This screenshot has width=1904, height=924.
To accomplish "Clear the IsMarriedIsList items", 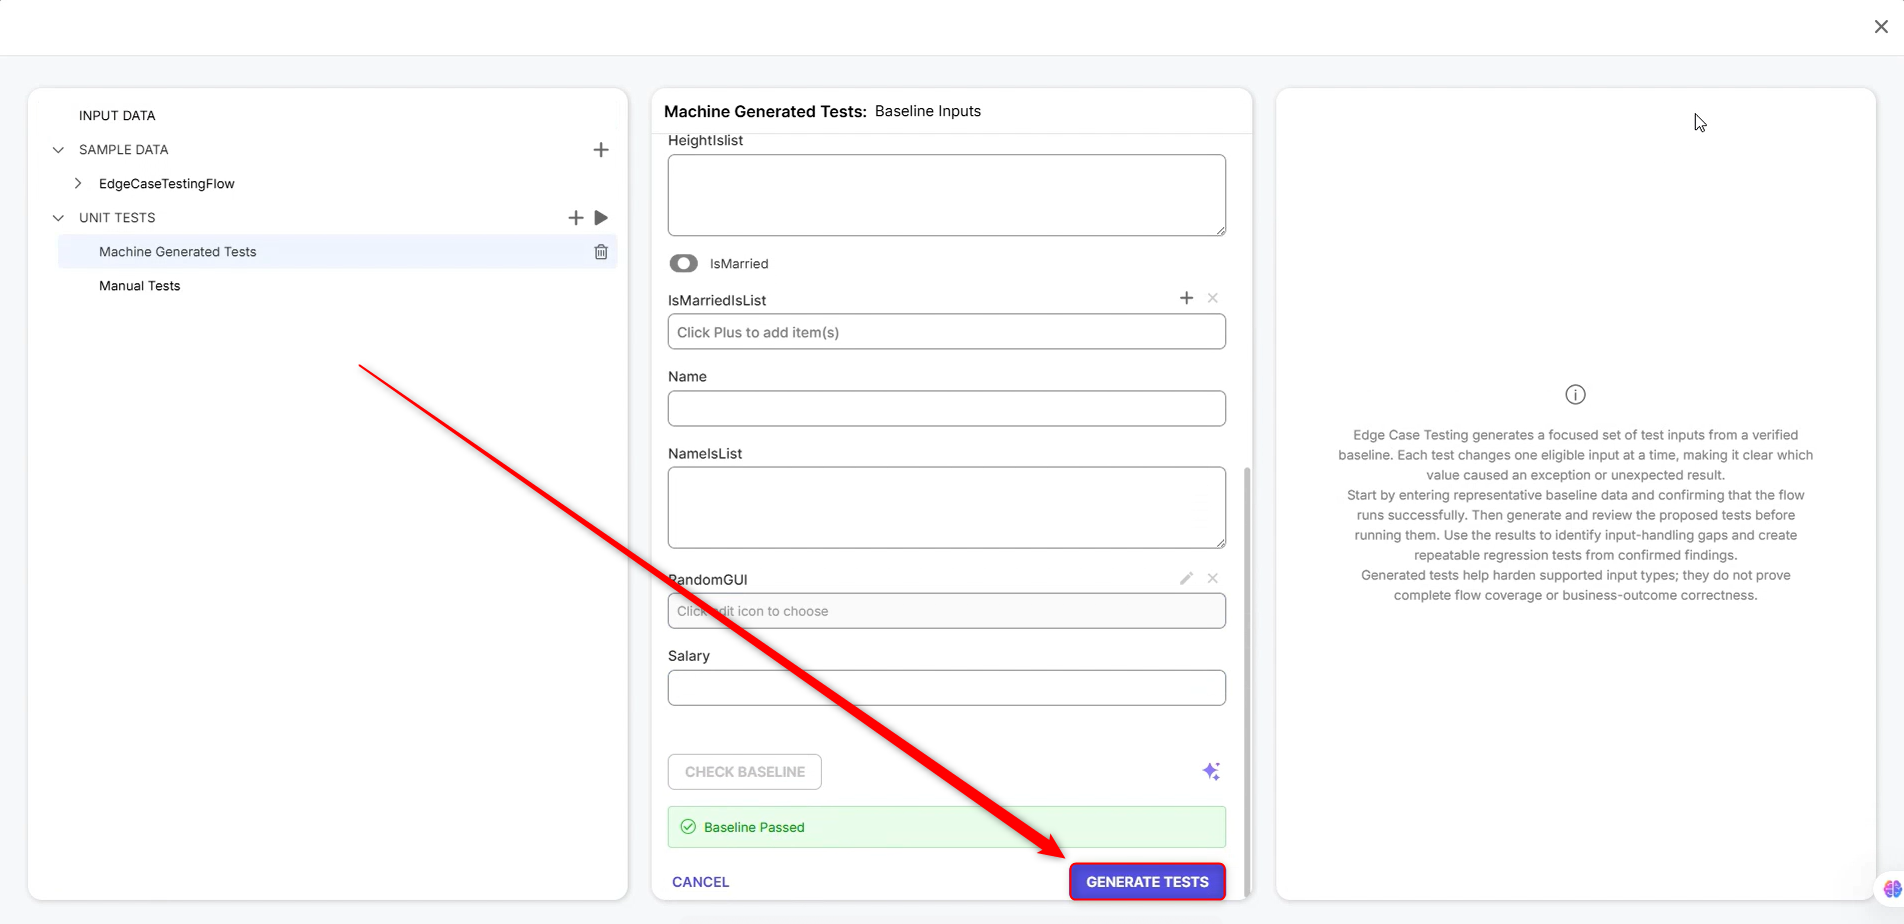I will pyautogui.click(x=1212, y=298).
